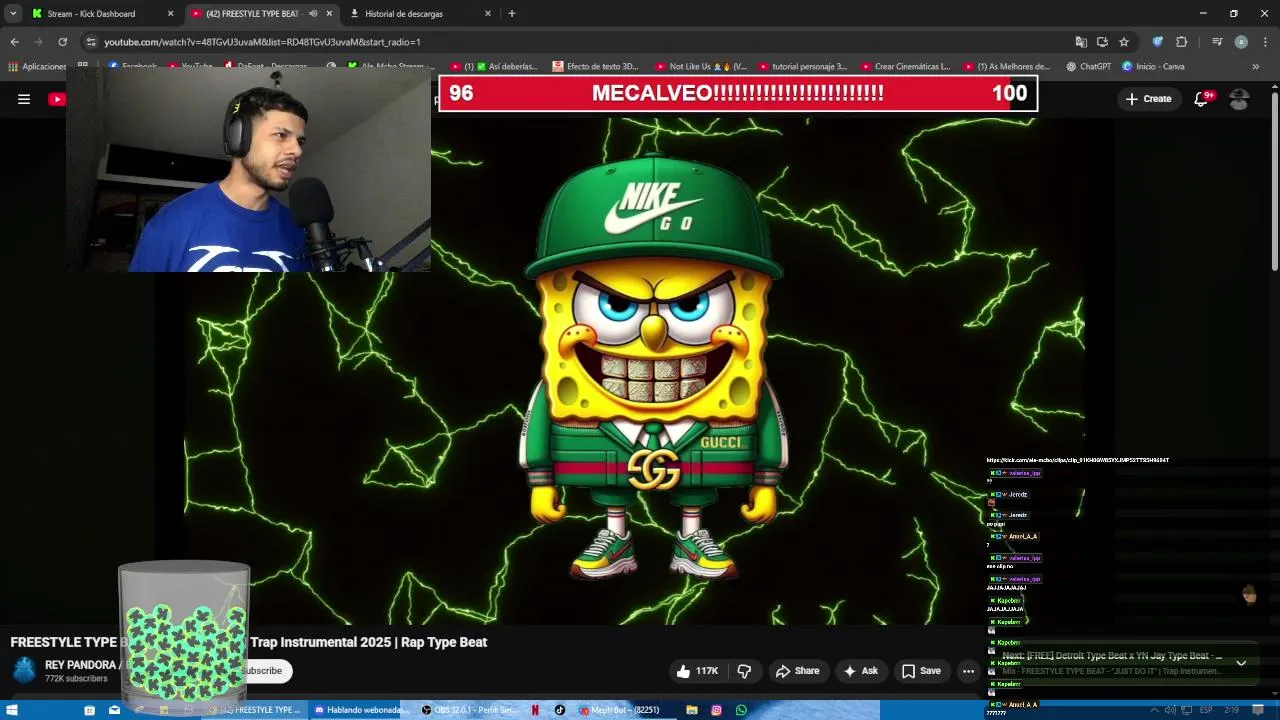Open TikTok taskbar icon
This screenshot has height=720, width=1280.
coord(559,710)
